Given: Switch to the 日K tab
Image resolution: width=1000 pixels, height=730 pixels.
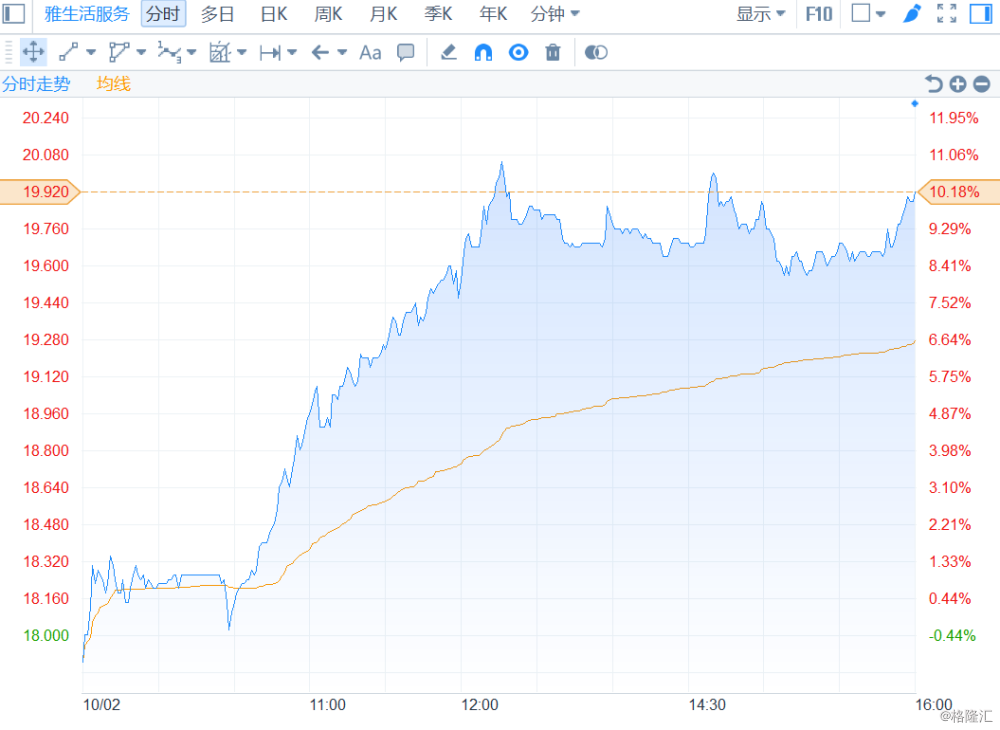Looking at the screenshot, I should click(273, 14).
